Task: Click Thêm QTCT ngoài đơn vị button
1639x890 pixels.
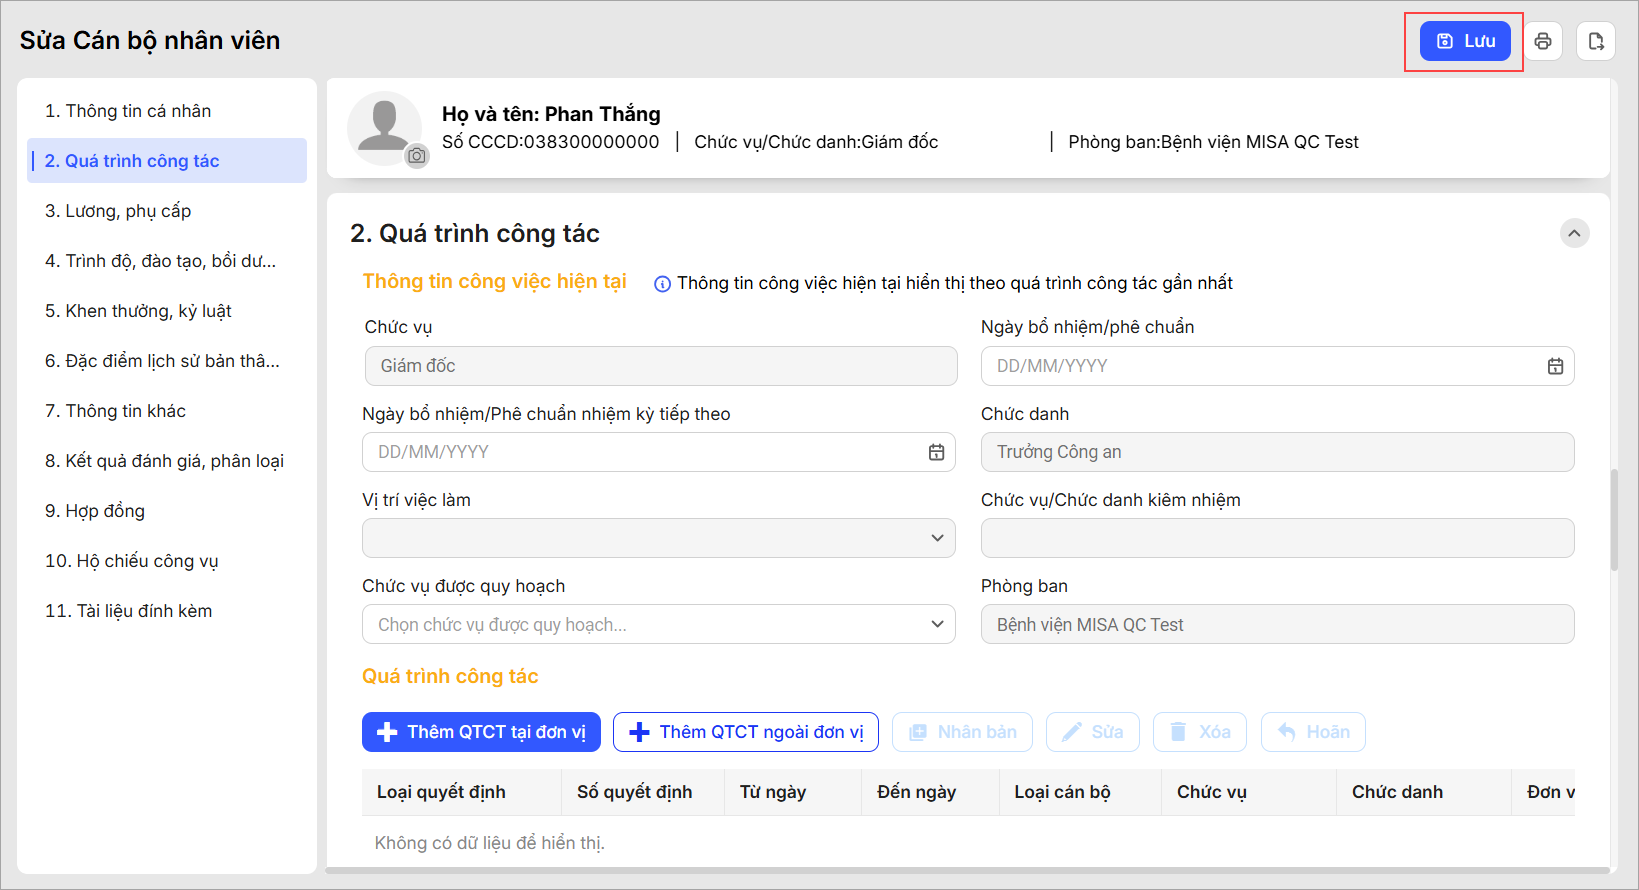Action: [x=745, y=732]
